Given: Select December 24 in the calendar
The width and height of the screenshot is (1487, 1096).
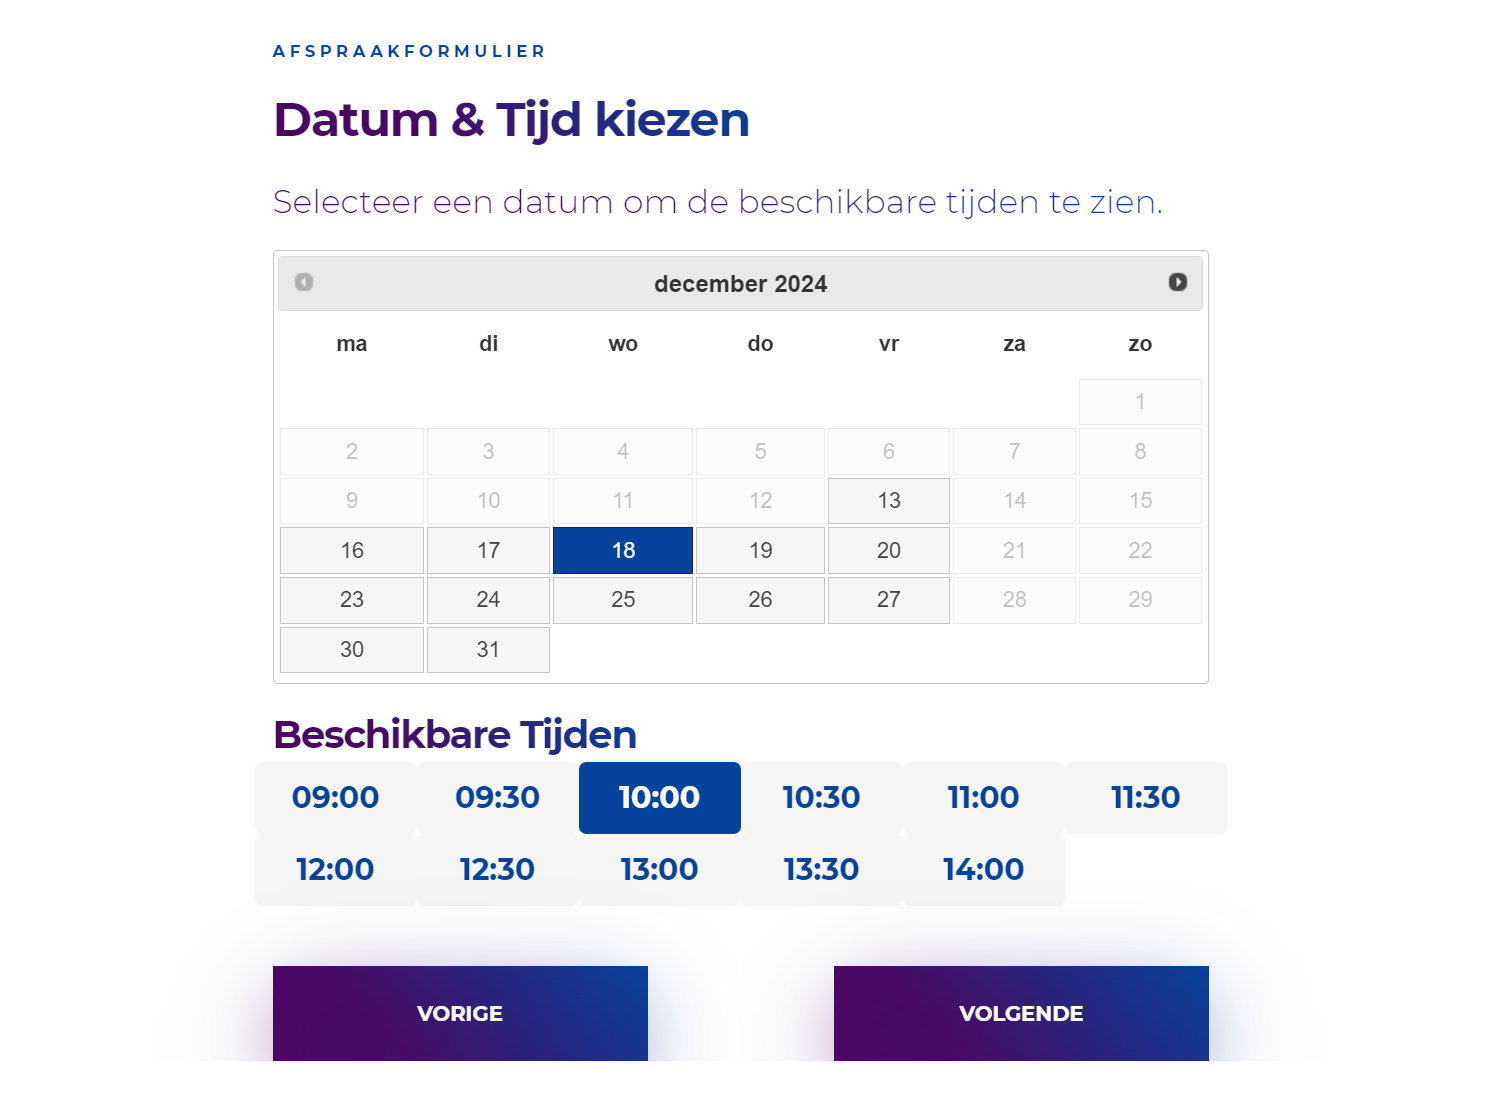Looking at the screenshot, I should pos(488,600).
